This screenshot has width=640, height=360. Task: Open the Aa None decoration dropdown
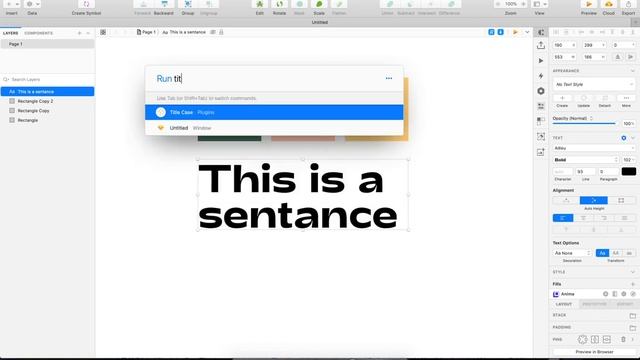572,253
